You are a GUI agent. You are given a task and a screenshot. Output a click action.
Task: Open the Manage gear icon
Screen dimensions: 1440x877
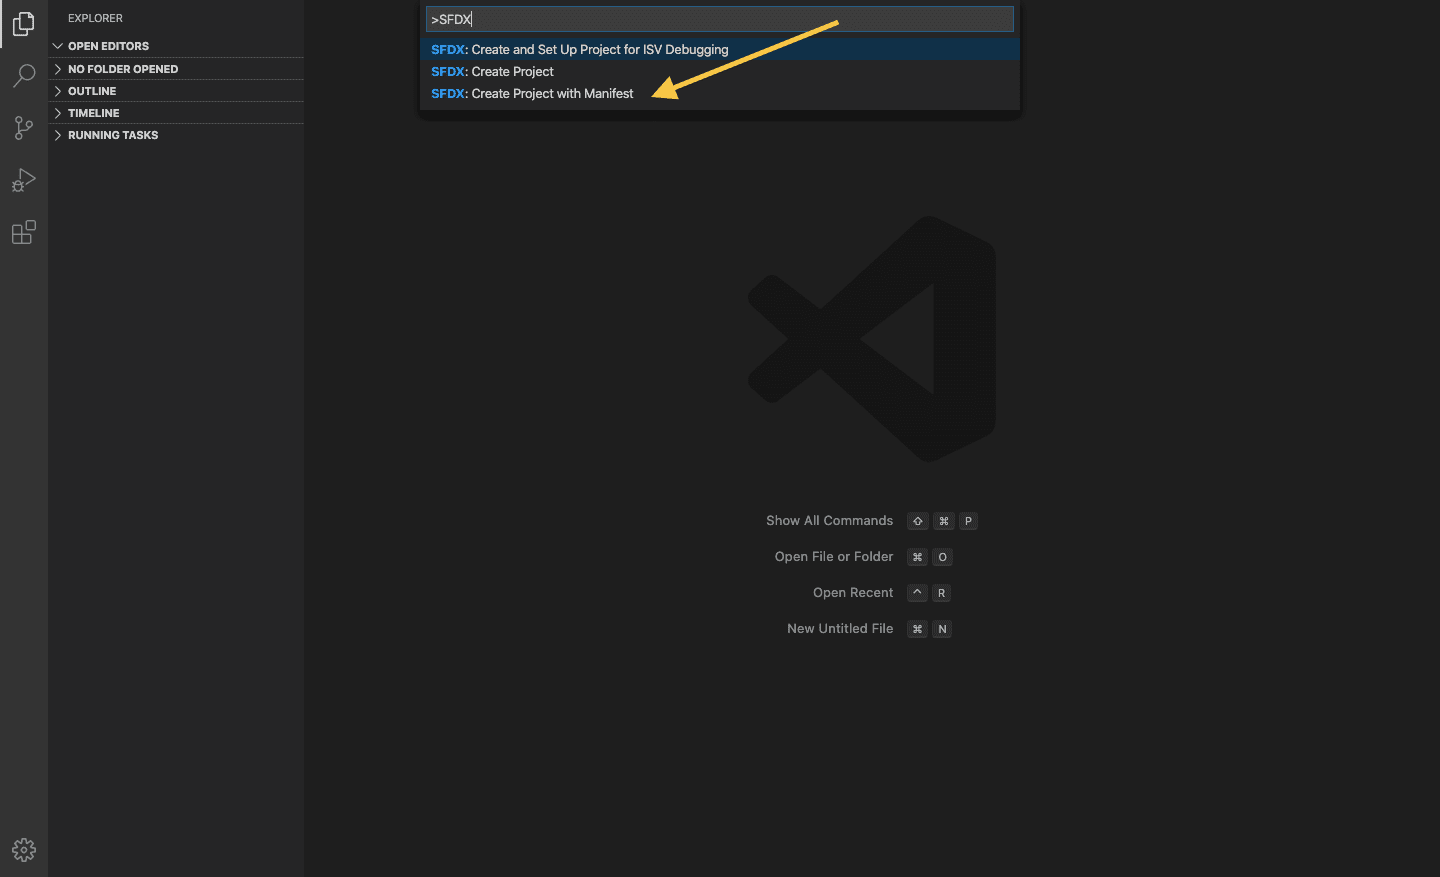click(24, 850)
